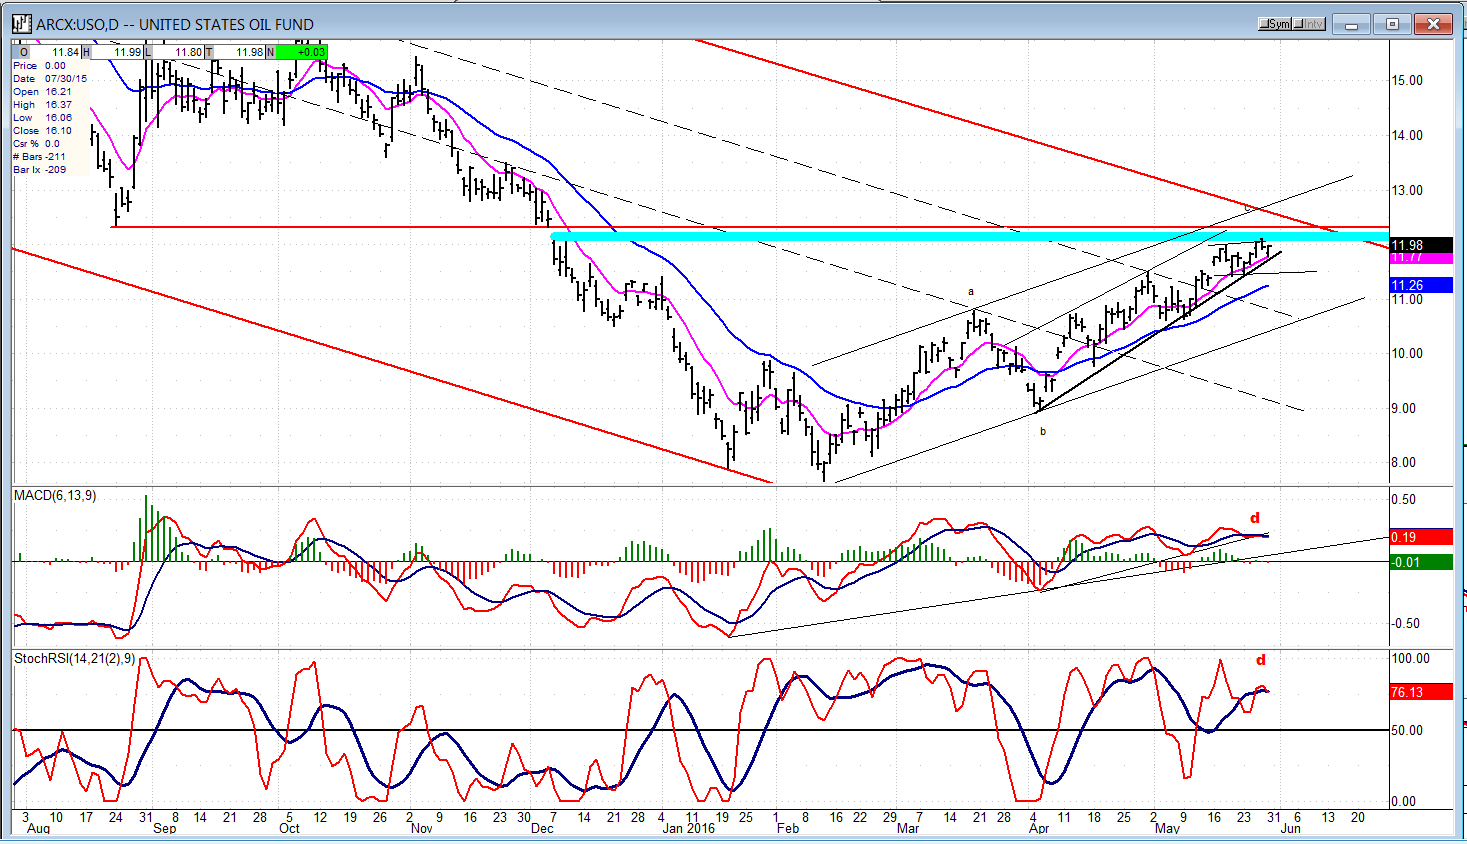Screen dimensions: 1467x844
Task: Click the black 11.98 price marker on axis
Action: tap(1421, 246)
